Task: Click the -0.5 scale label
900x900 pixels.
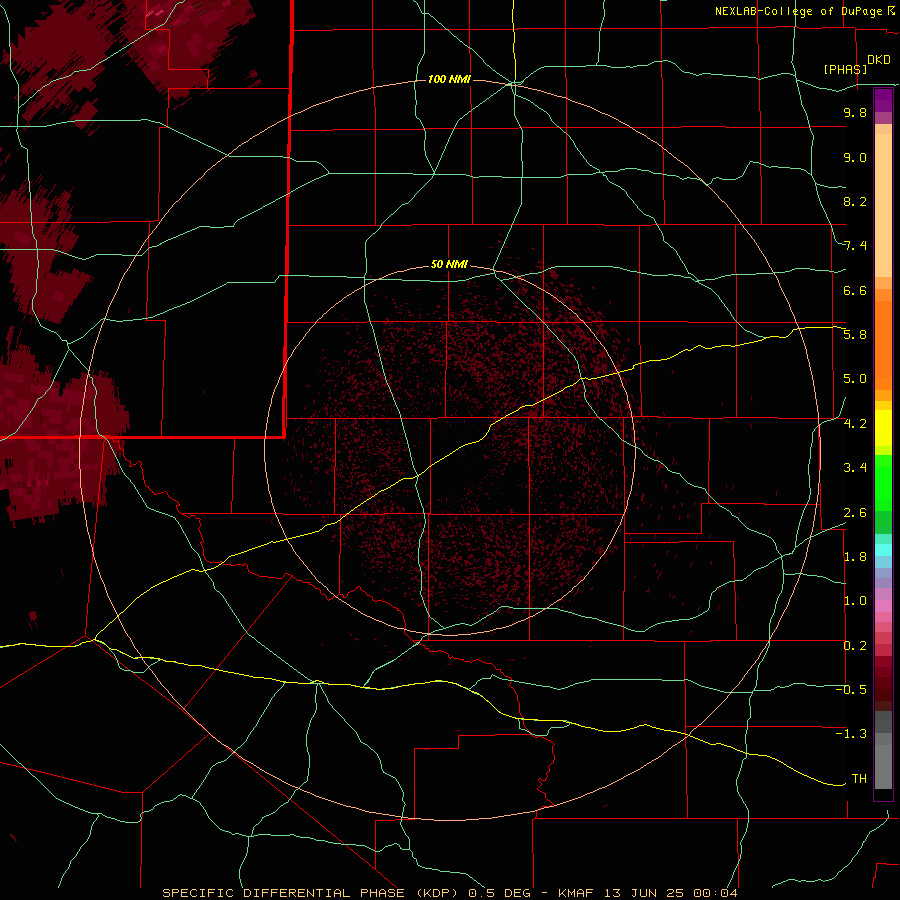Action: pyautogui.click(x=852, y=690)
